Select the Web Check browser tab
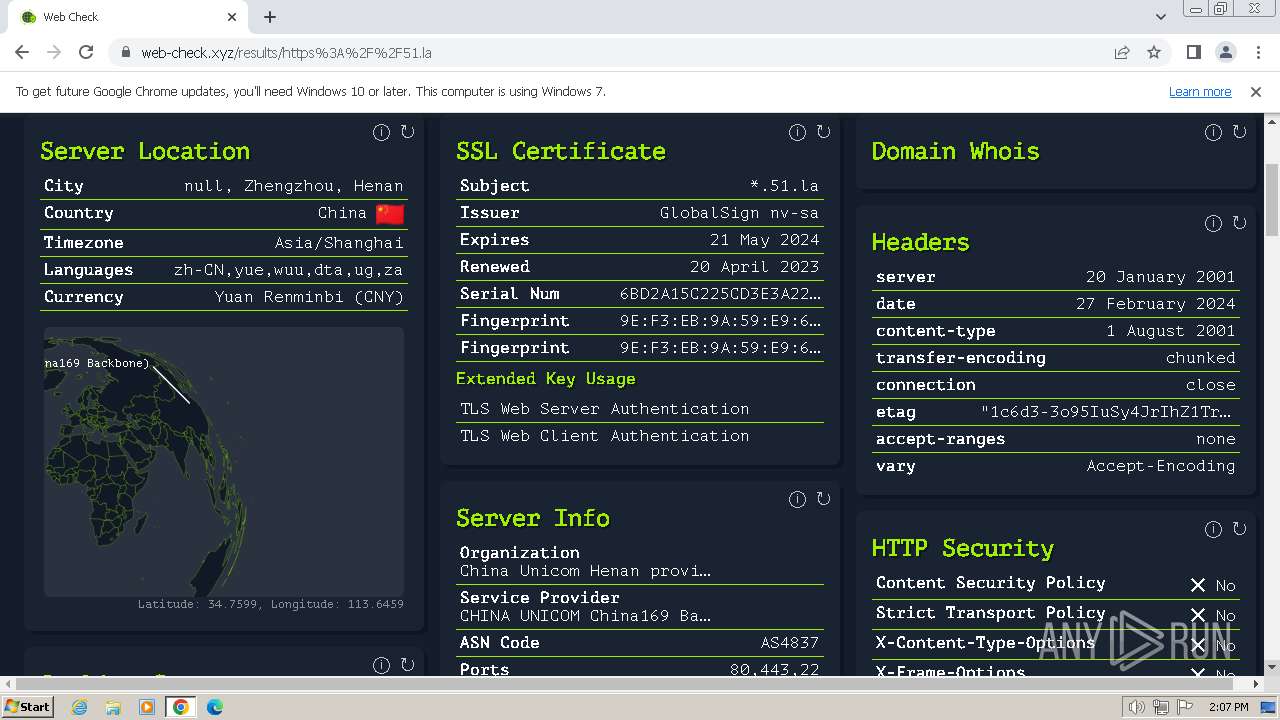 (127, 17)
